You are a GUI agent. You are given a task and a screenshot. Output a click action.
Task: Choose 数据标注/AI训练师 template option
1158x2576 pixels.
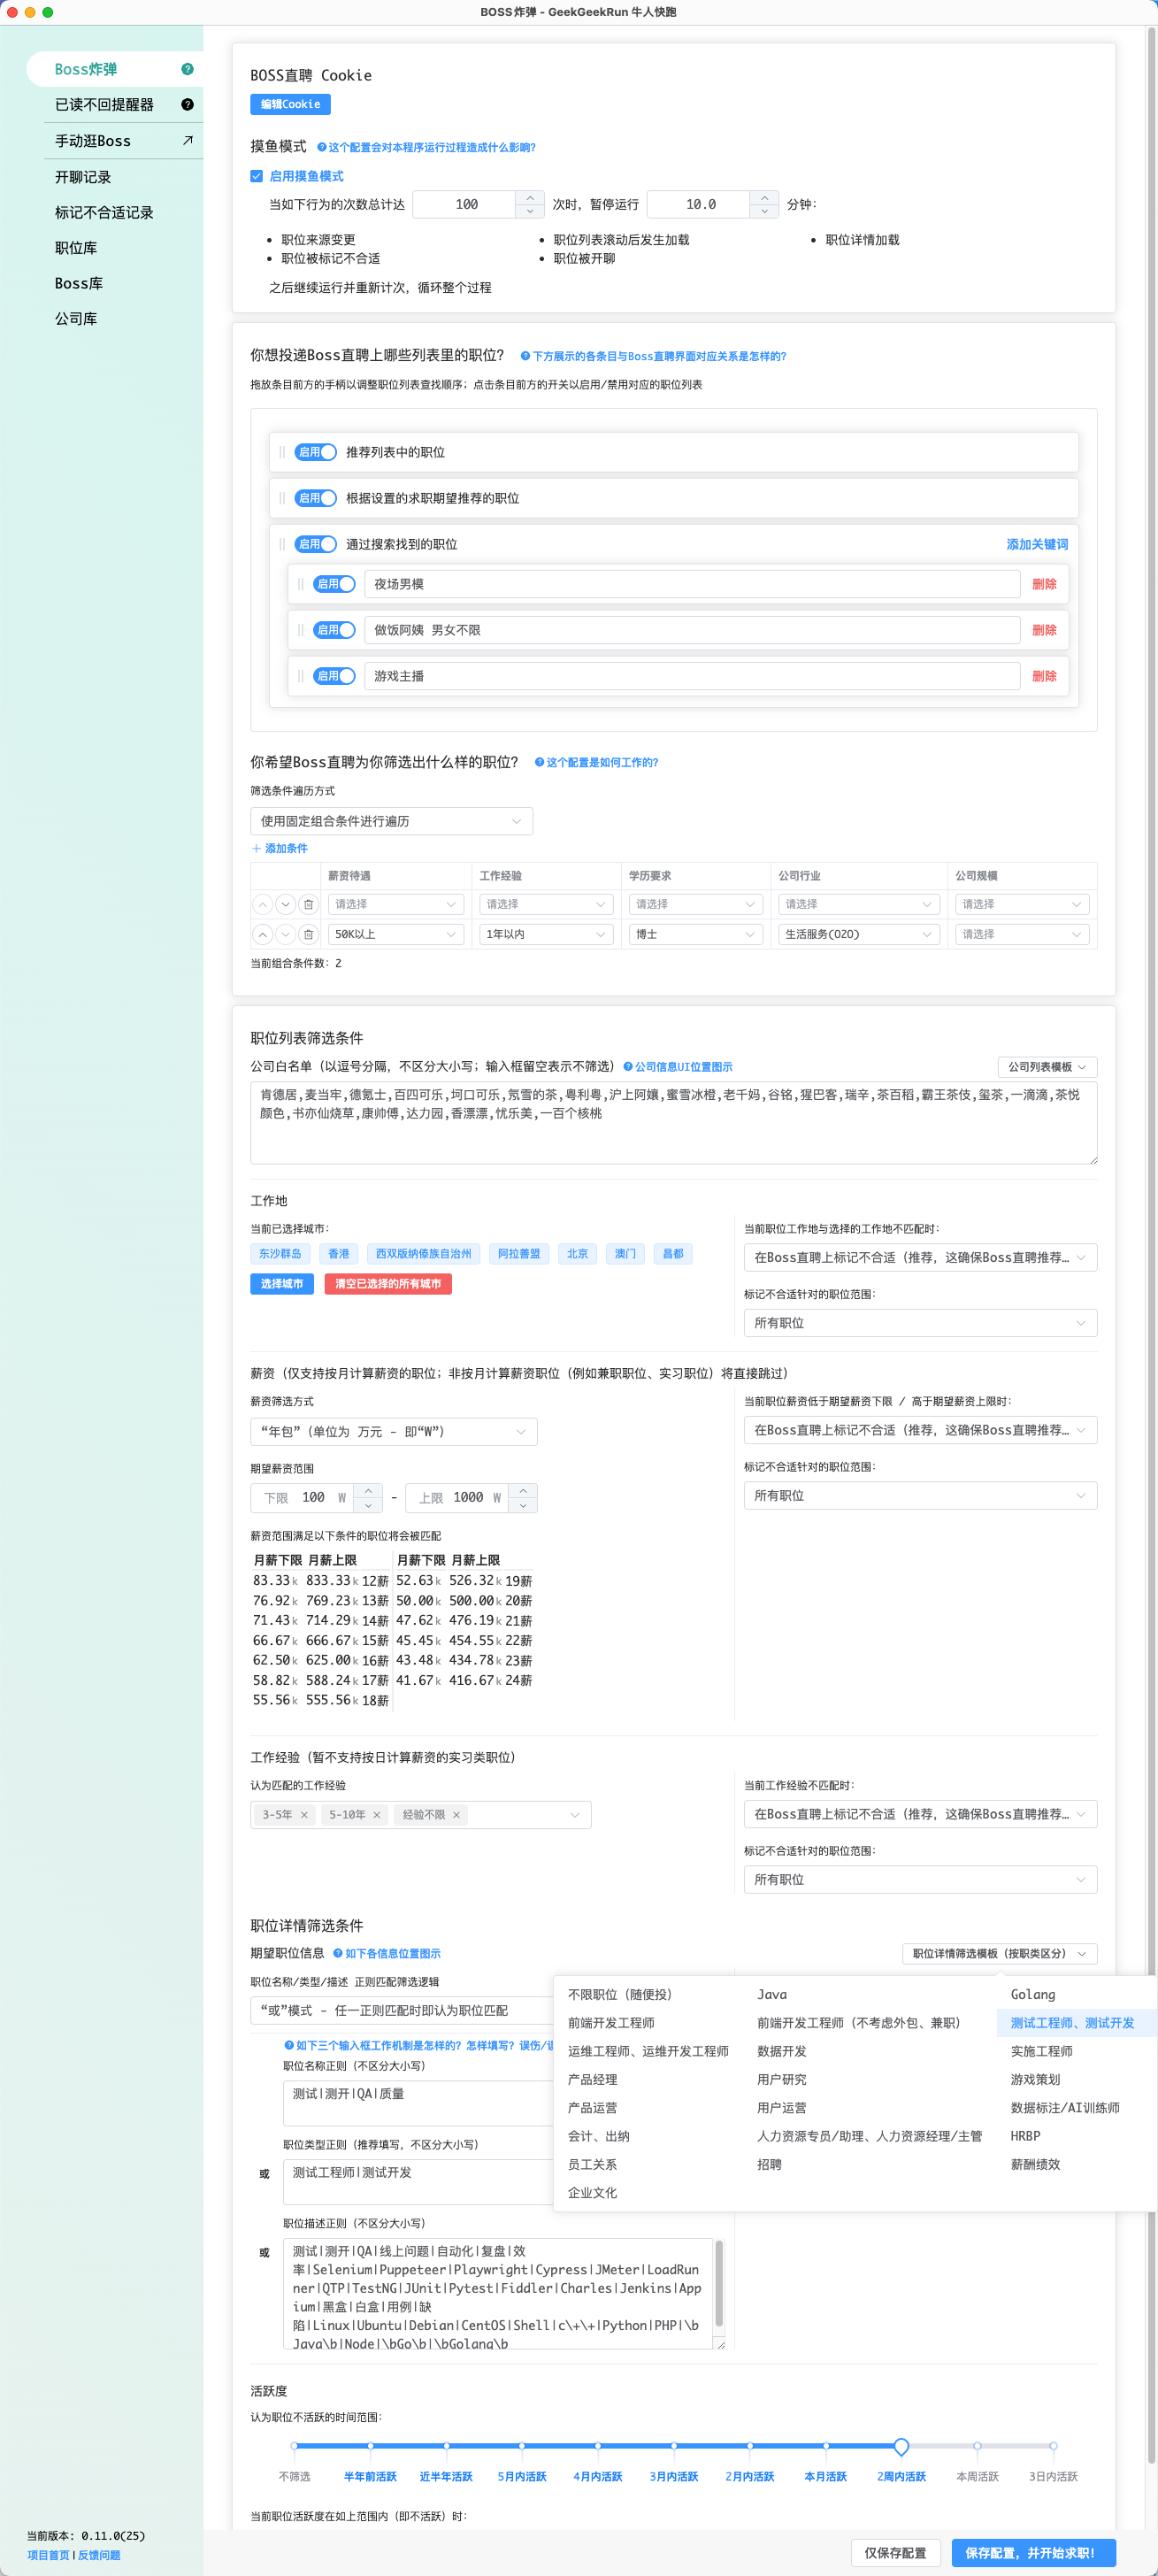(x=1077, y=2107)
